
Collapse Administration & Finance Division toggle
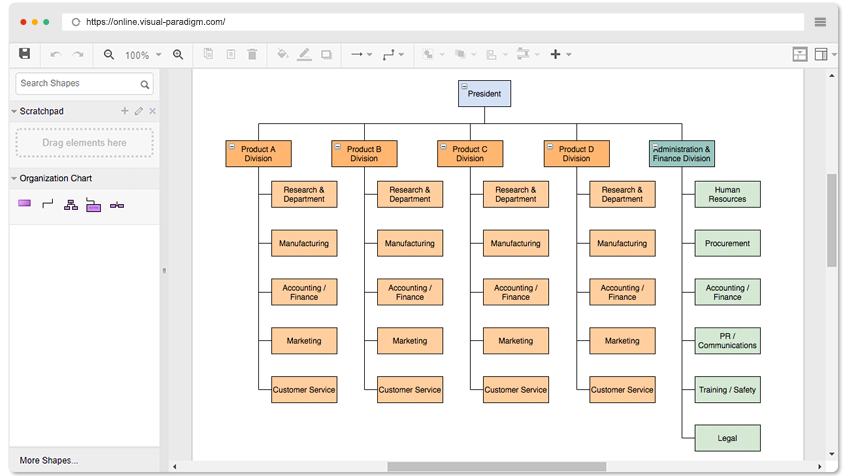click(x=655, y=146)
